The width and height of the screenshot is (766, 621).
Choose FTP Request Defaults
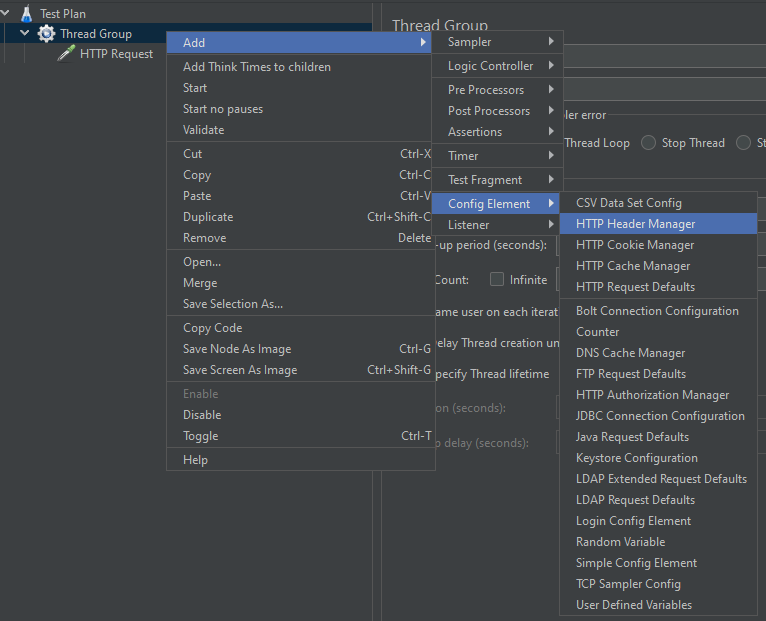658,374
